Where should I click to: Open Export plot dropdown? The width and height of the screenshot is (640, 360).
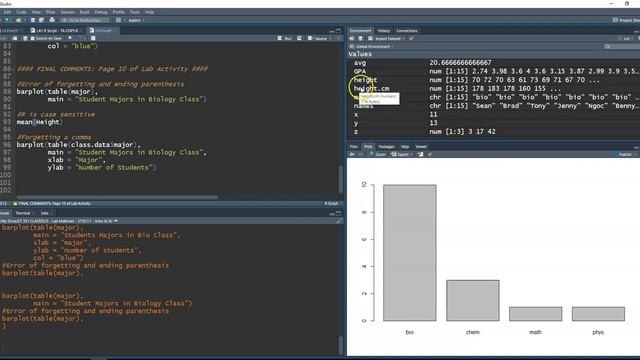(x=401, y=154)
